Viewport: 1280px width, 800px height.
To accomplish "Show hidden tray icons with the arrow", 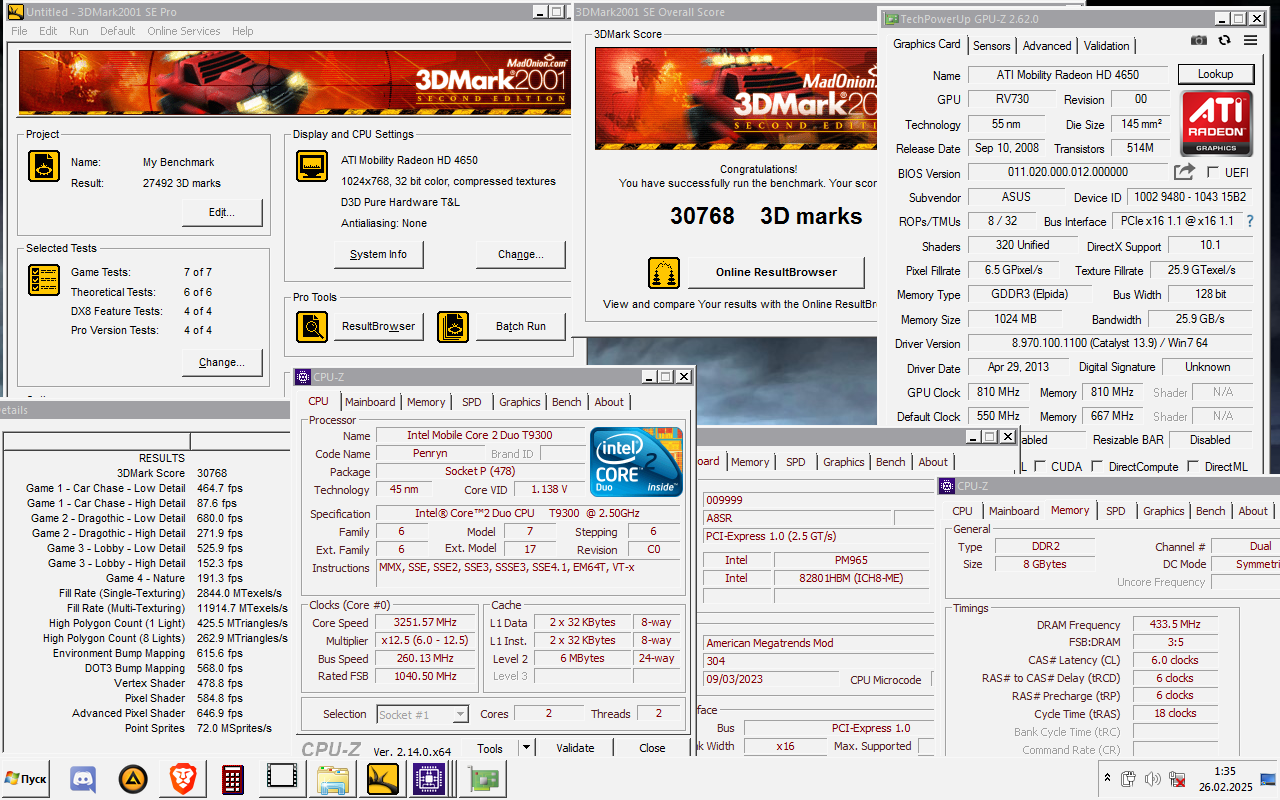I will point(1107,779).
